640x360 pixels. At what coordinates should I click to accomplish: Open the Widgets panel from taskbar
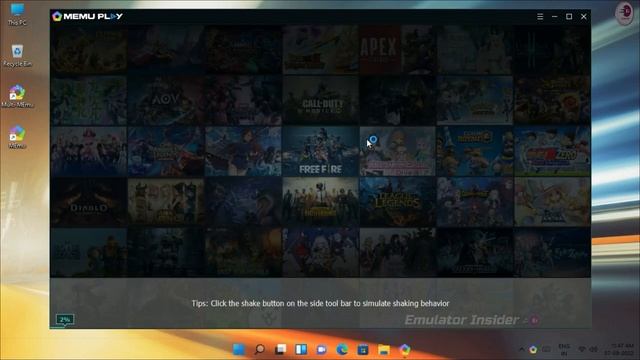pyautogui.click(x=301, y=349)
